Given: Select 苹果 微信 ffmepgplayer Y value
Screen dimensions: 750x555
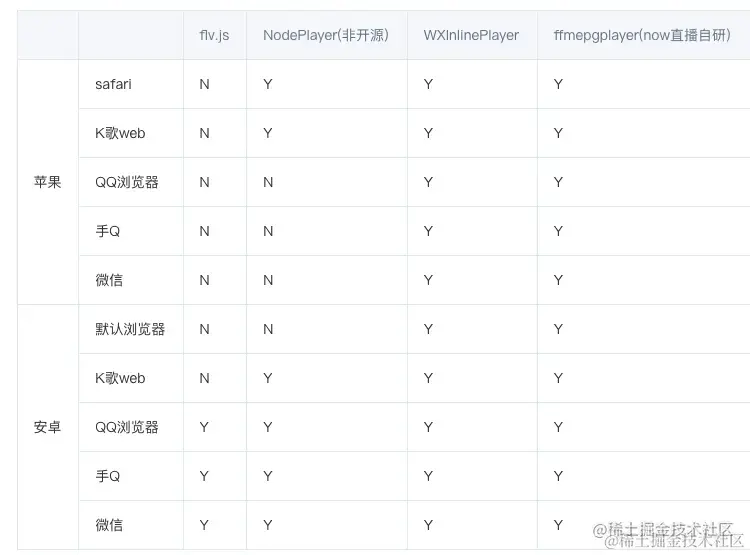Looking at the screenshot, I should (558, 280).
